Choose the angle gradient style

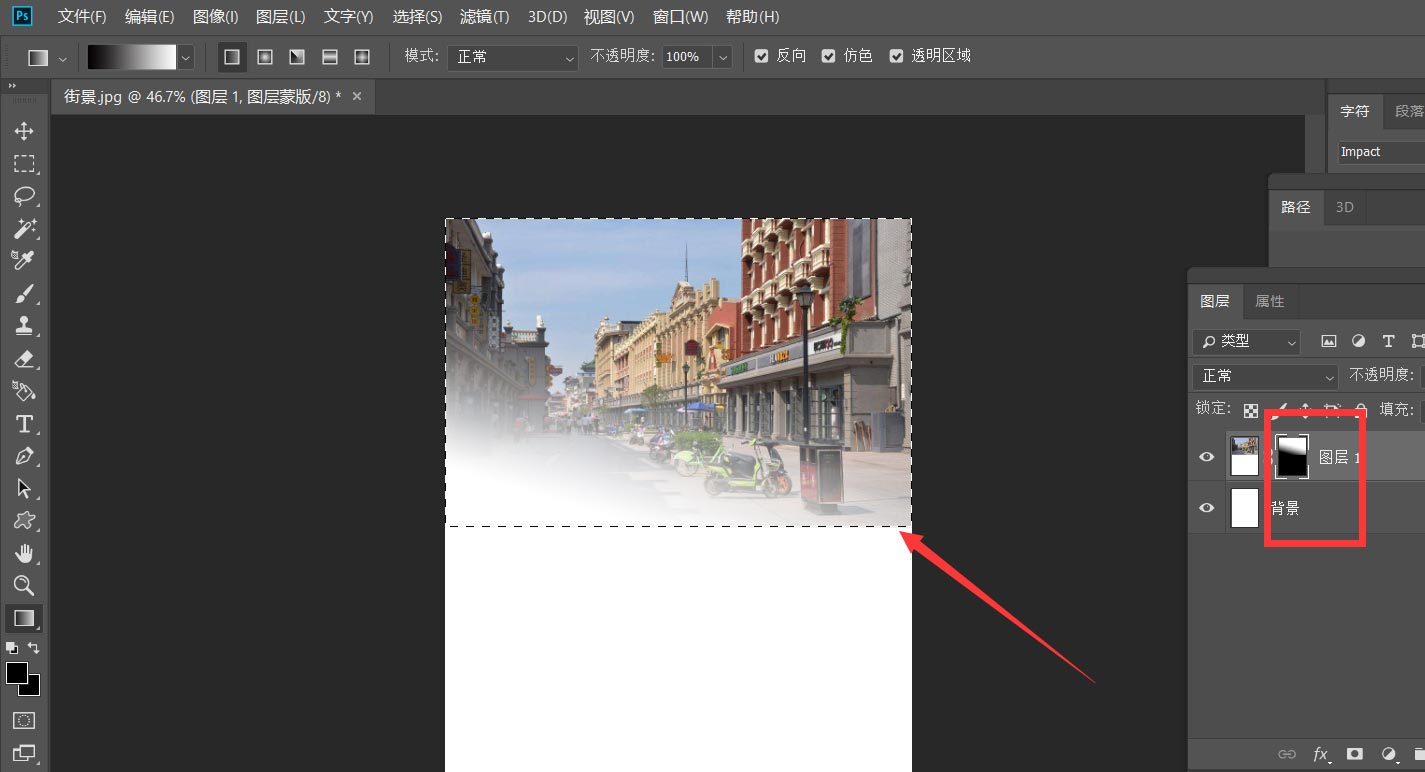[x=297, y=57]
